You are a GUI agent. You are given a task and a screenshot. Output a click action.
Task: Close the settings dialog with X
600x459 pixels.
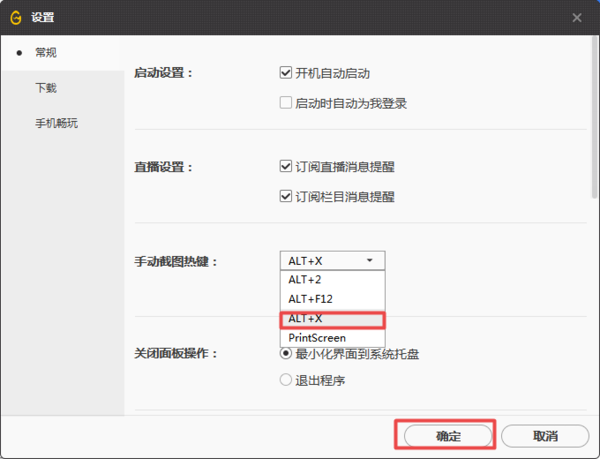tap(577, 17)
